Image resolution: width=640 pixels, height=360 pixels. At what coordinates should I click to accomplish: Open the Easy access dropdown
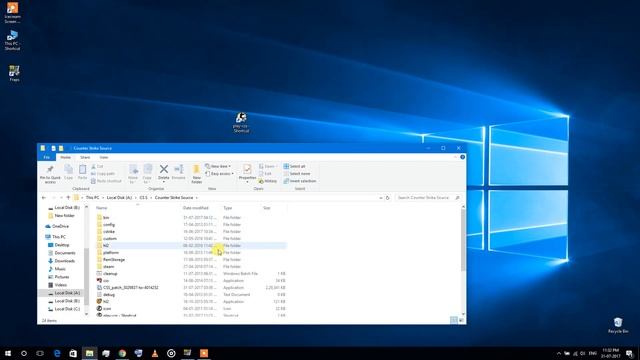tap(220, 173)
